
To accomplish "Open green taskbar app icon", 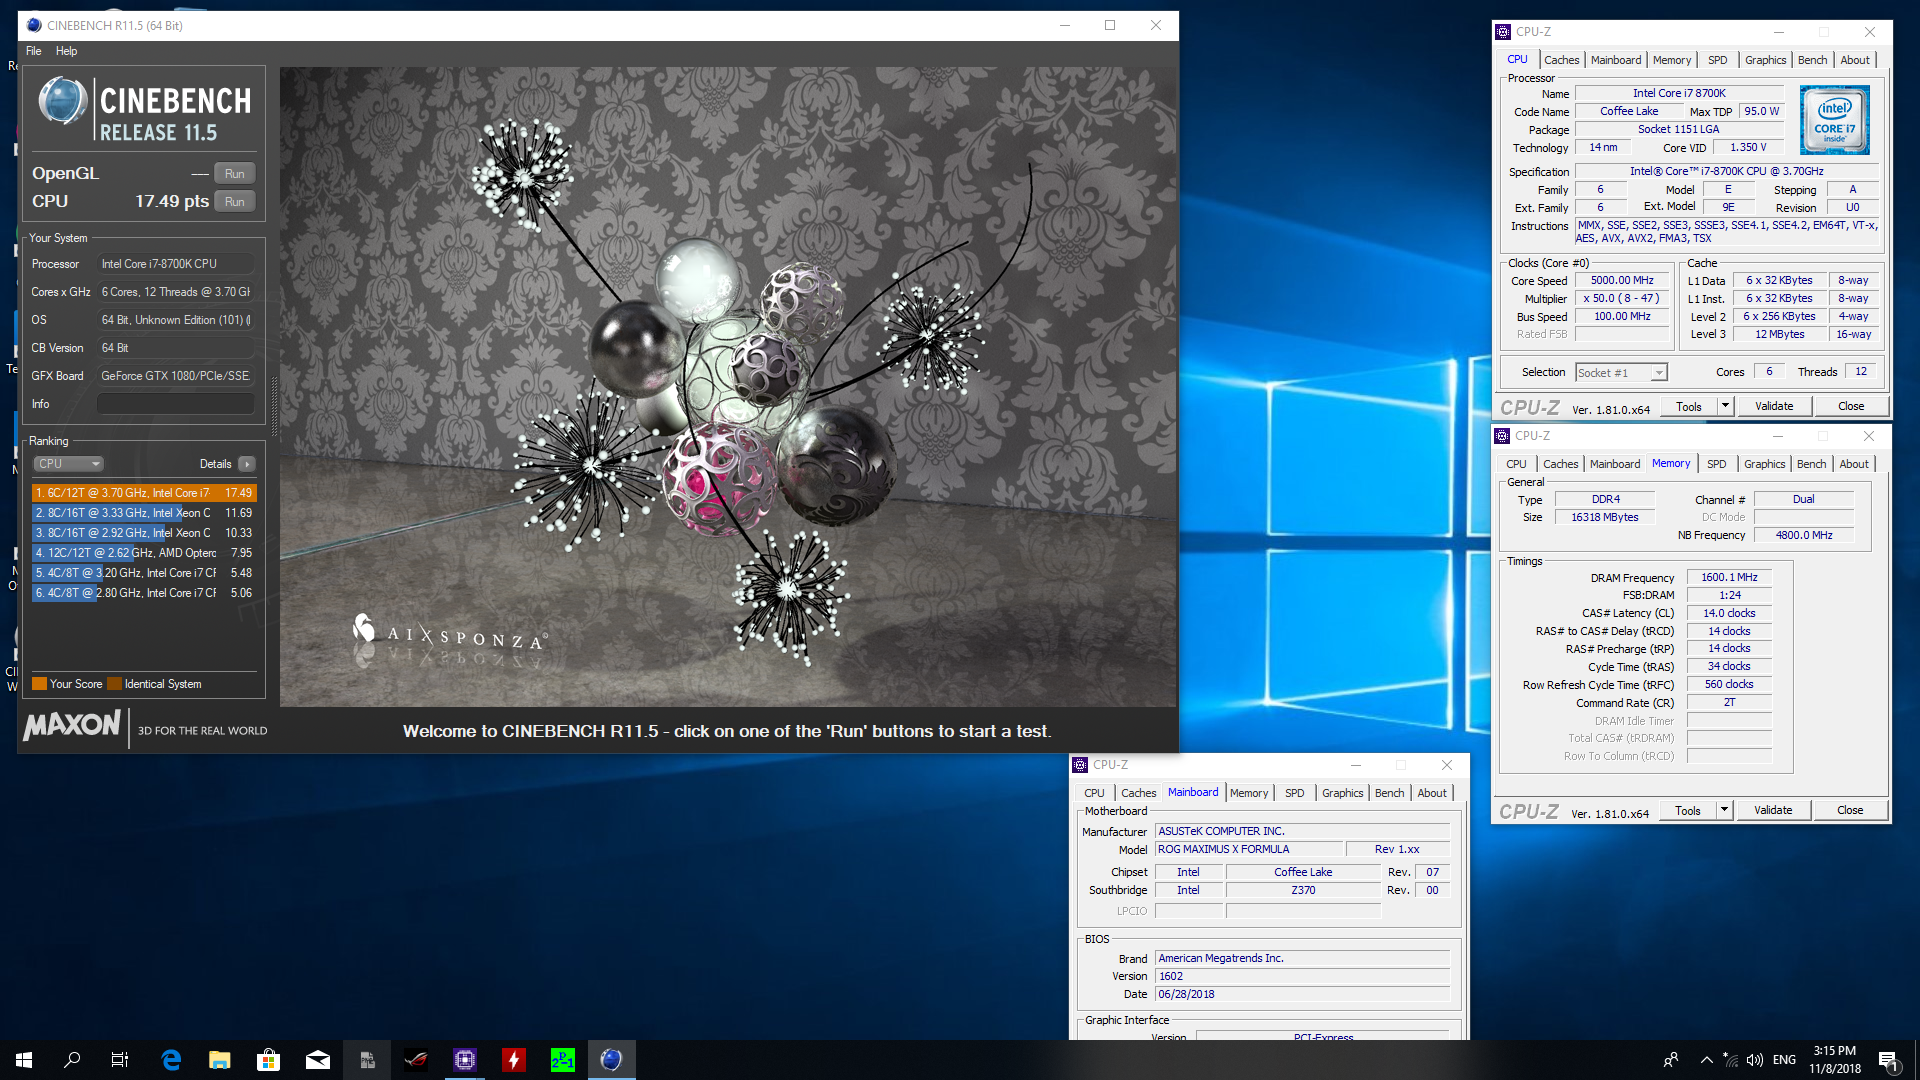I will pos(563,1060).
